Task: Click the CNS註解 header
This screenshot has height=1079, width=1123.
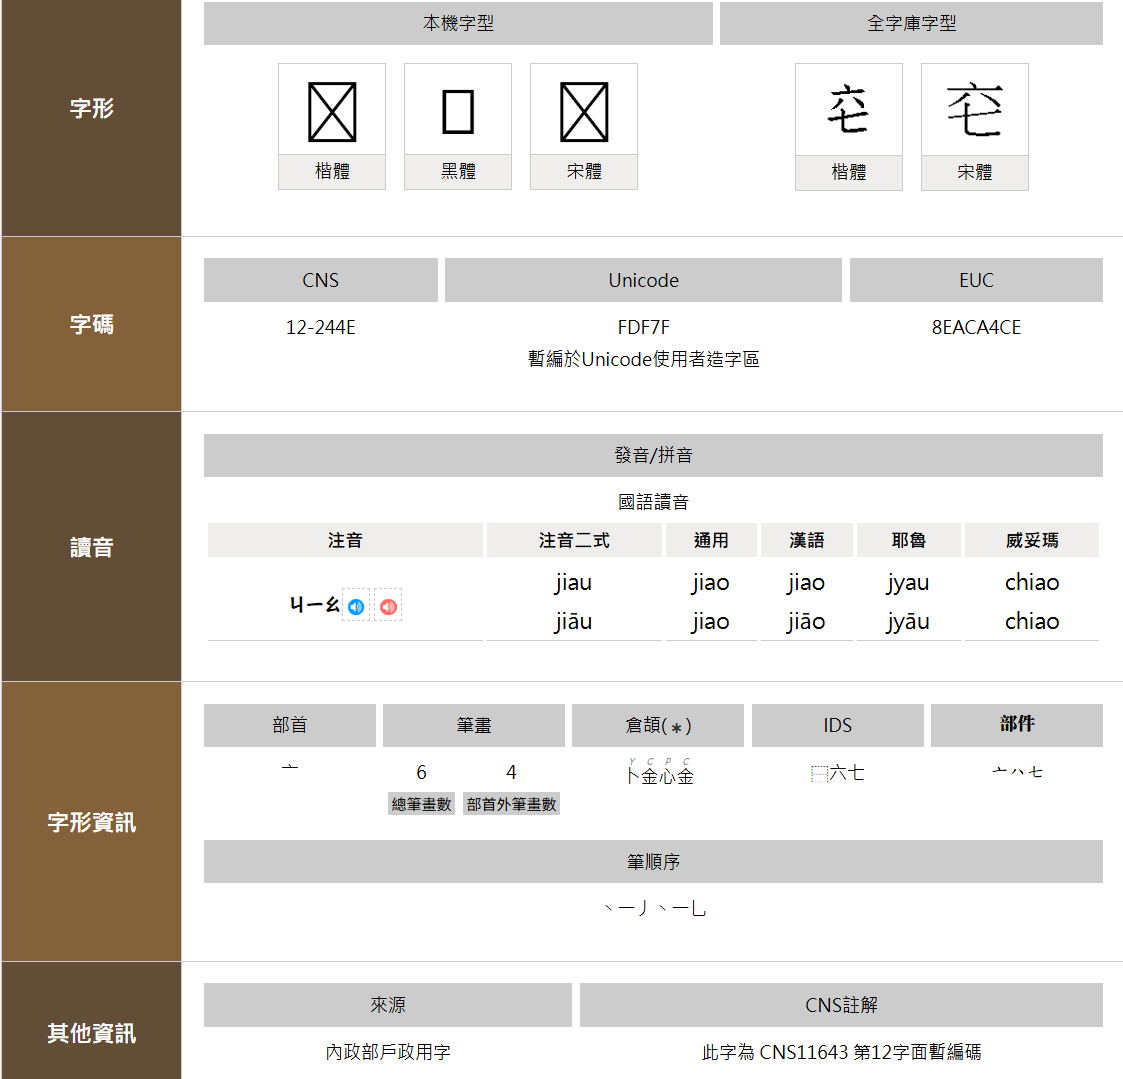Action: coord(841,1005)
